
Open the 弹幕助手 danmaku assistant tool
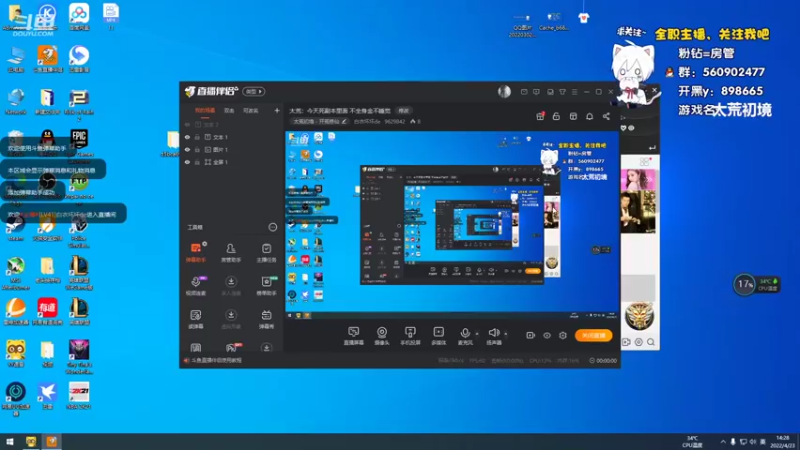(x=195, y=253)
